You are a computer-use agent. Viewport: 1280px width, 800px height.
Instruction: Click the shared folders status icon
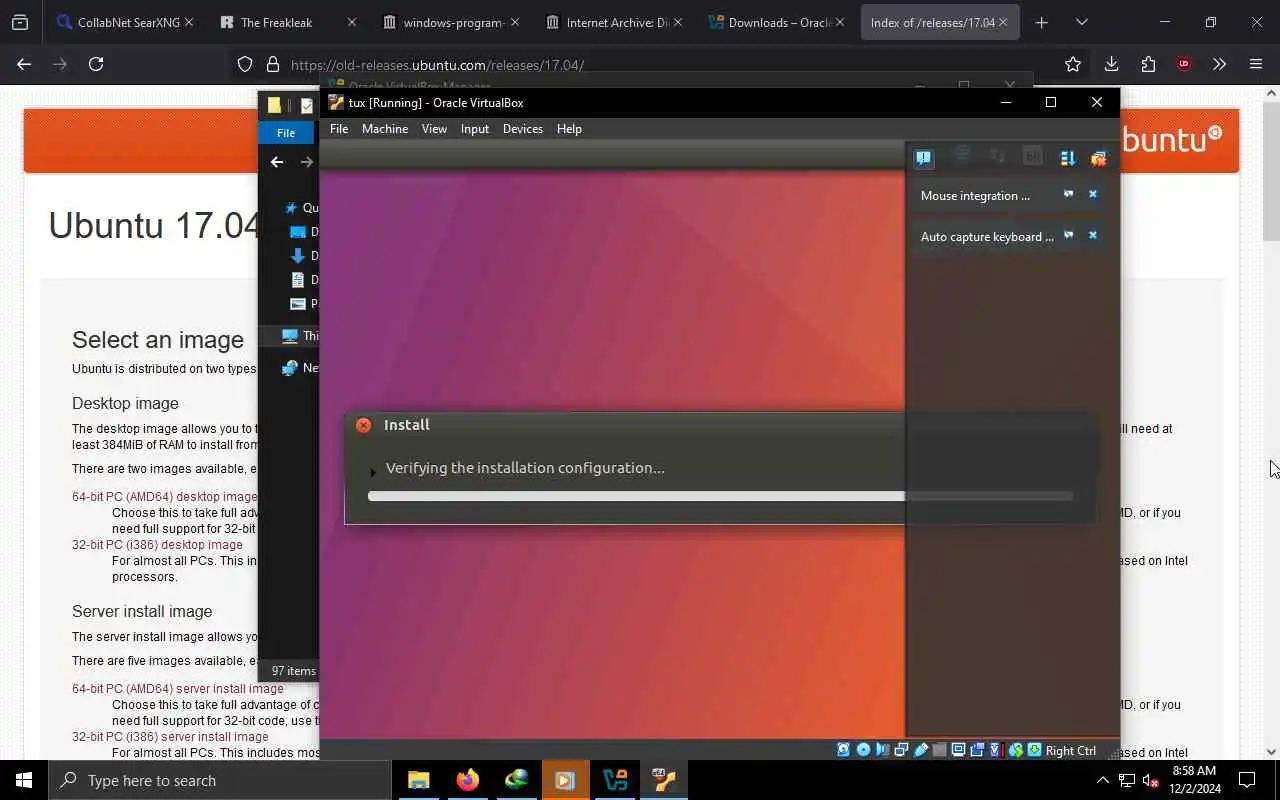(939, 750)
